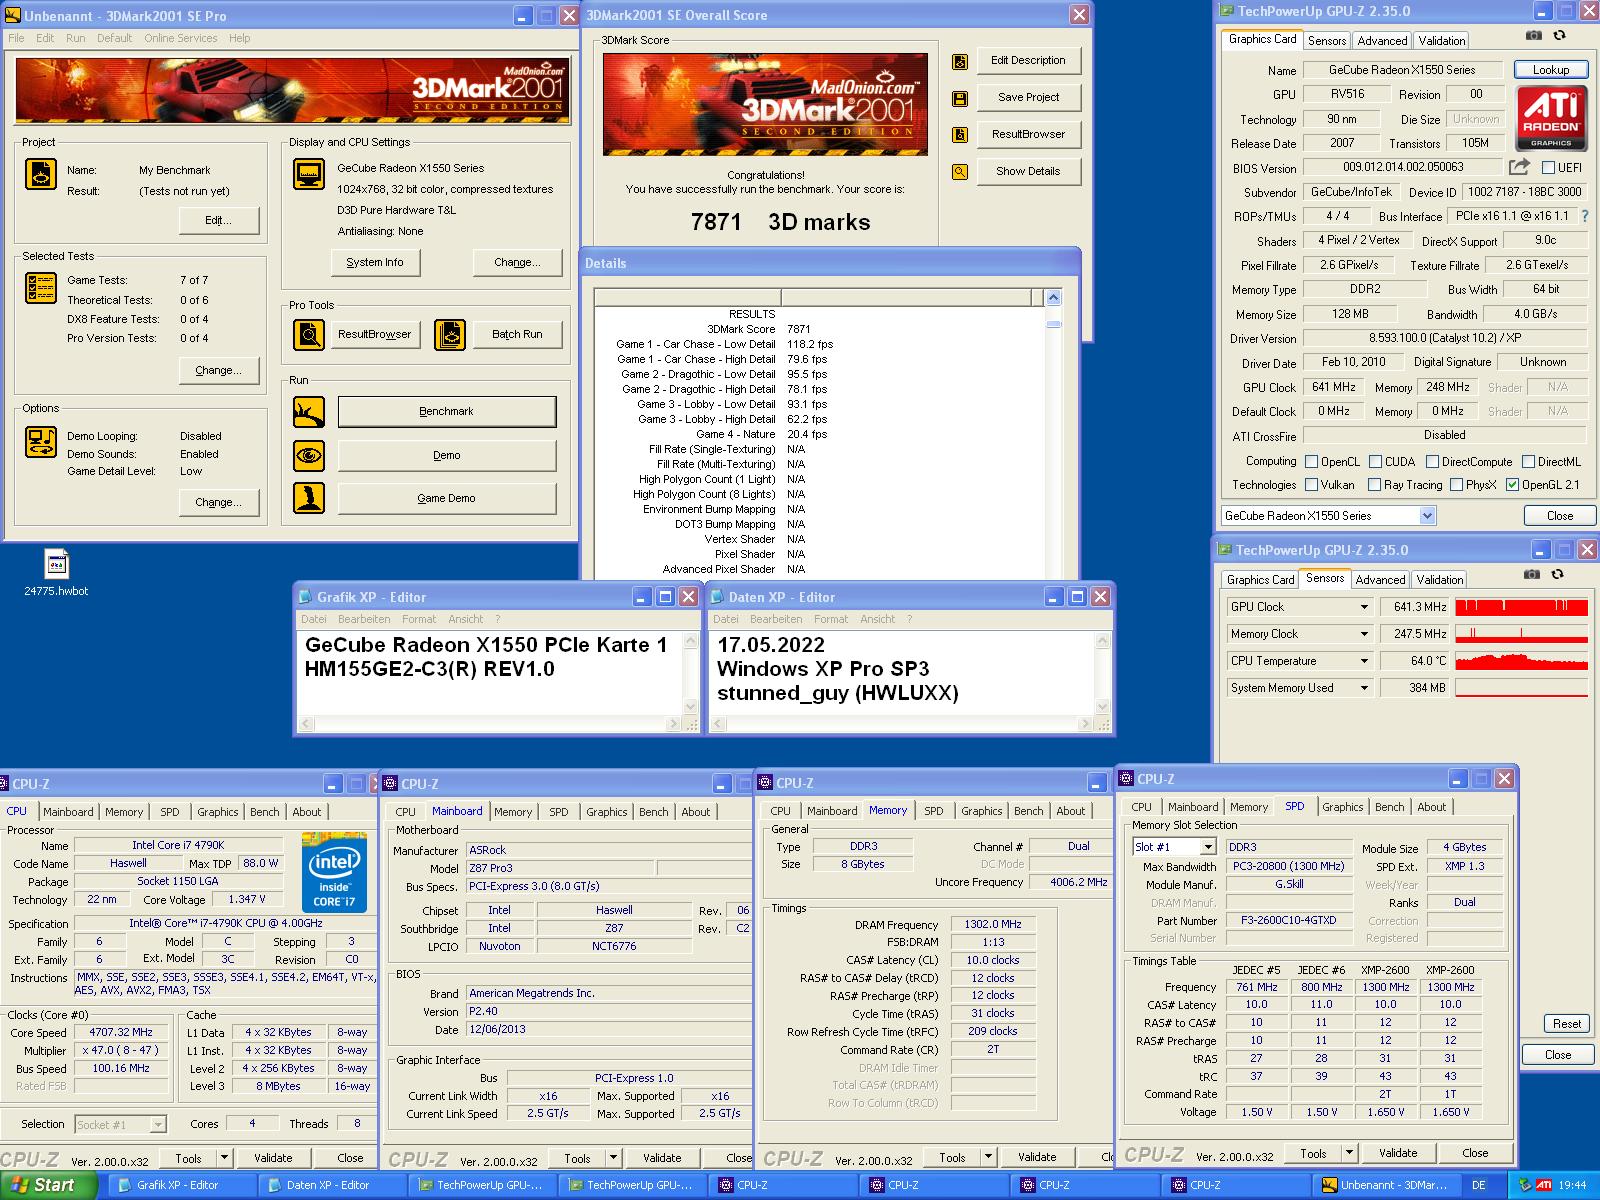Image resolution: width=1600 pixels, height=1200 pixels.
Task: Click the Game Demo joystick icon
Action: 309,498
